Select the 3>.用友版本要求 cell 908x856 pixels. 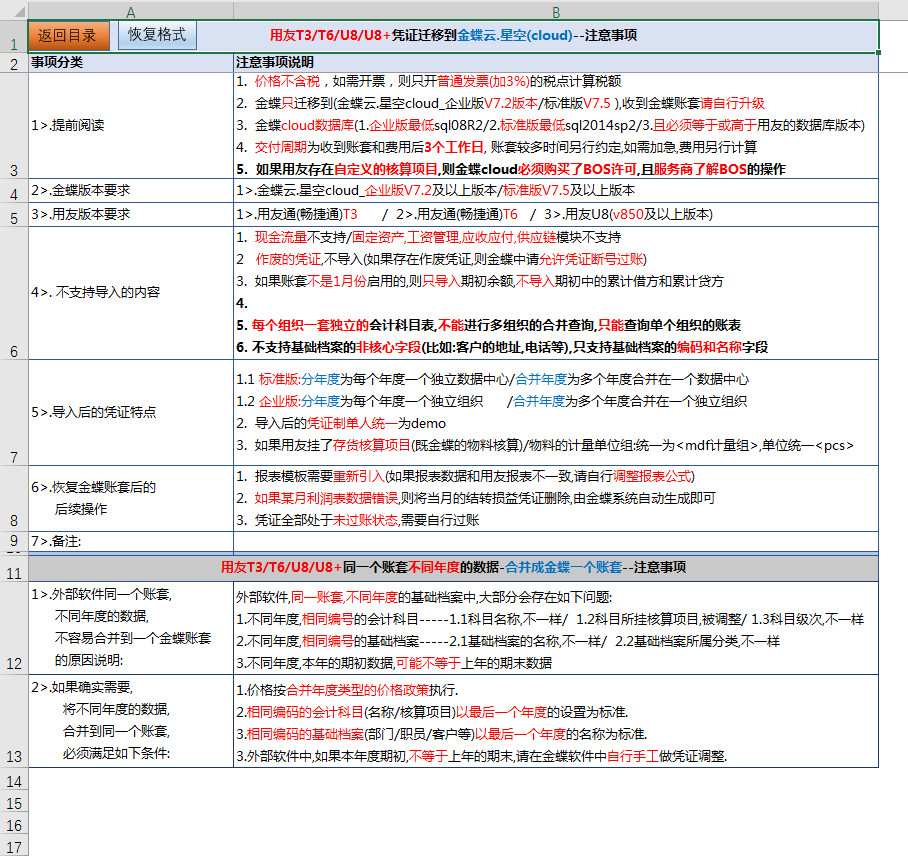click(131, 214)
